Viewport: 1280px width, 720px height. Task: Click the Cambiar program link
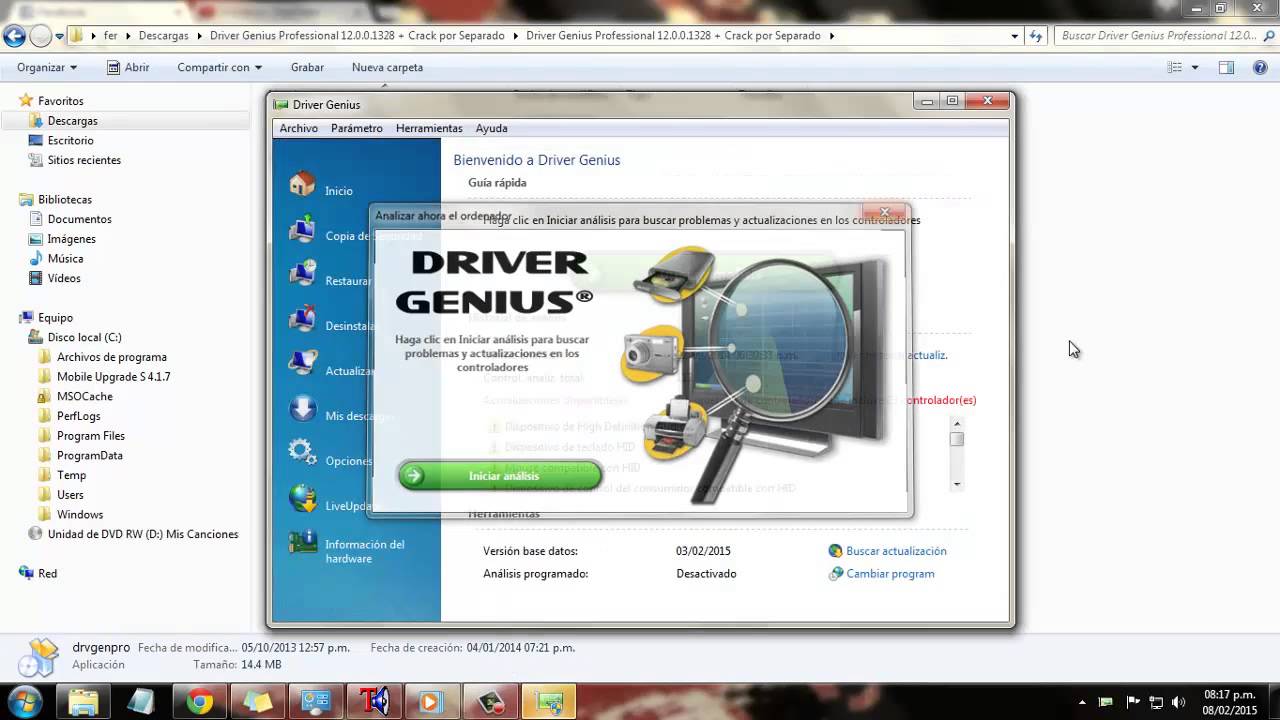890,574
